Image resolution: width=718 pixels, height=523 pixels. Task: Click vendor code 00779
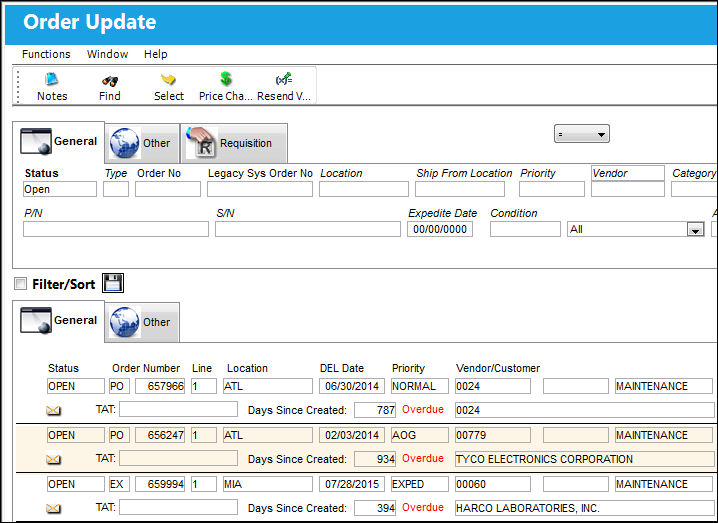point(493,435)
